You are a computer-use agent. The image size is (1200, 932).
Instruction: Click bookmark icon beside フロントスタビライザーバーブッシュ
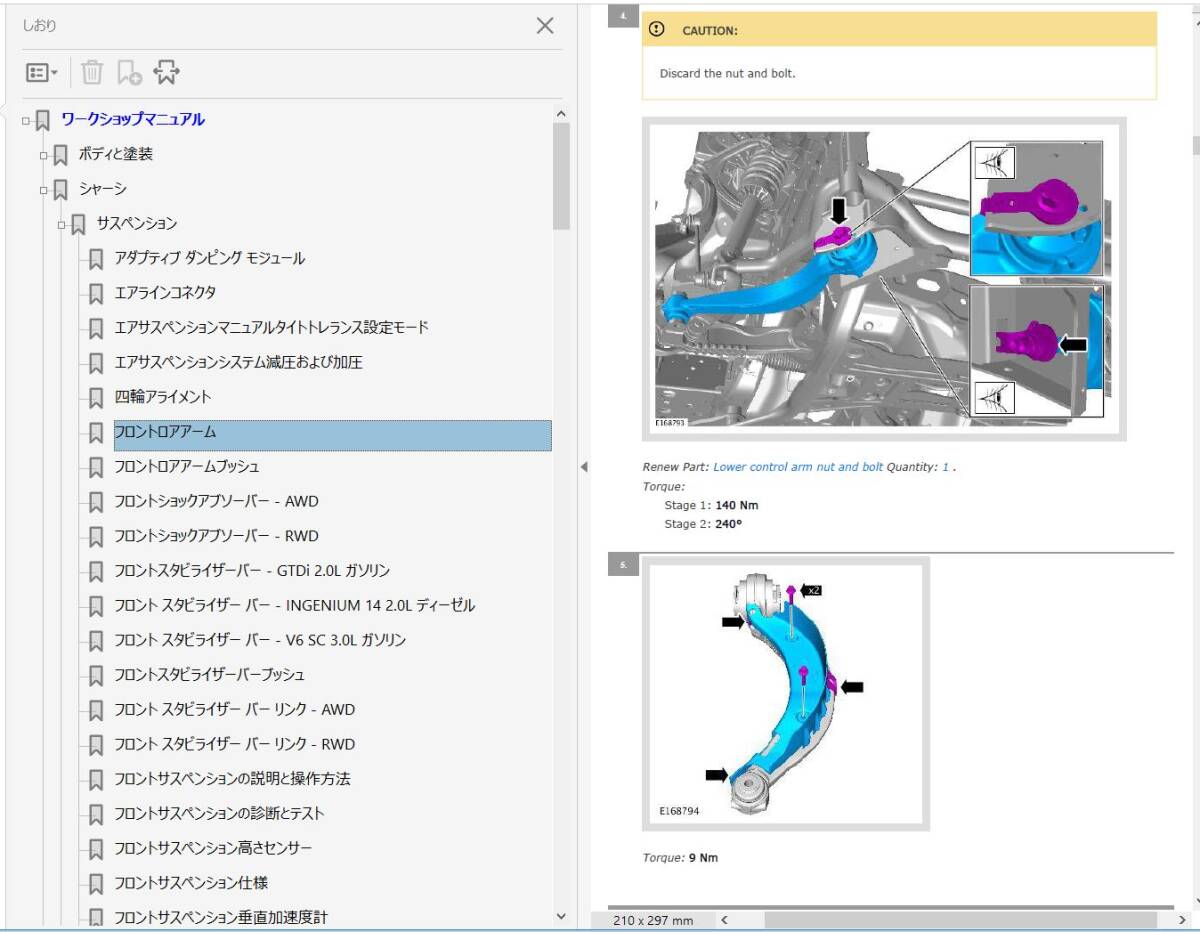[x=96, y=675]
